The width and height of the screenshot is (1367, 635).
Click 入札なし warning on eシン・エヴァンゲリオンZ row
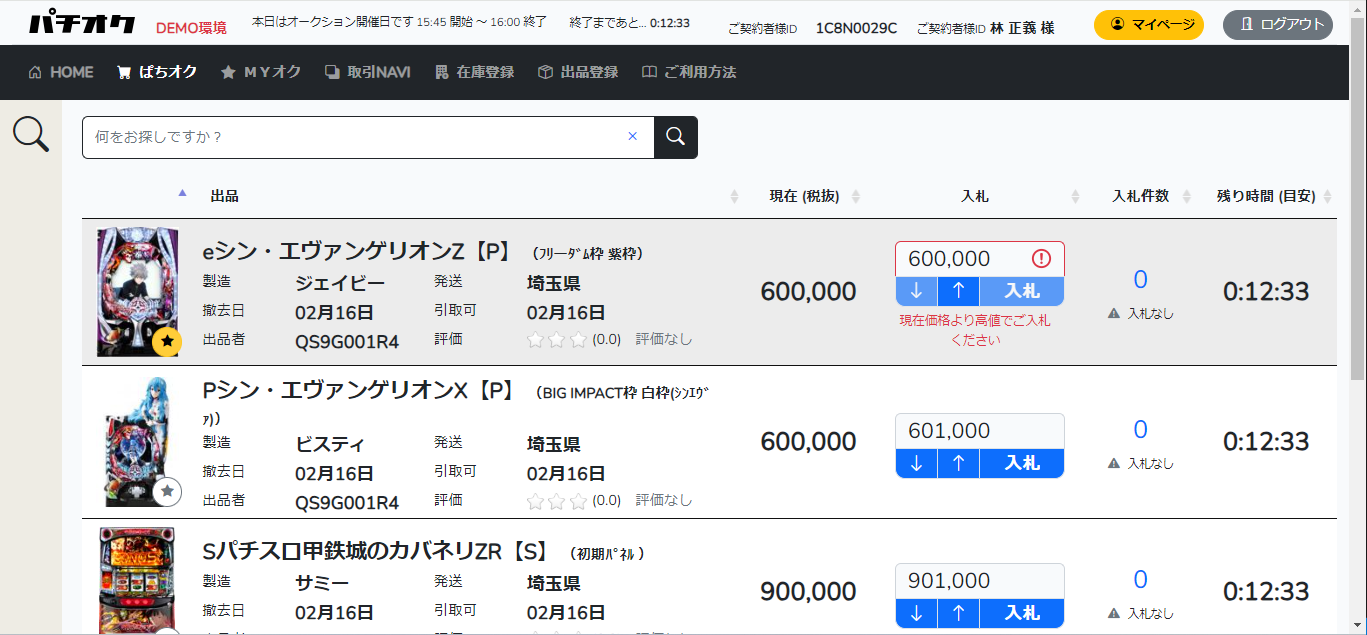[1141, 313]
